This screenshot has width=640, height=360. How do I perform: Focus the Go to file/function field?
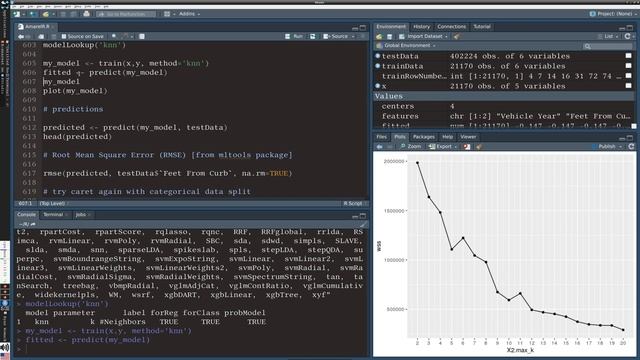coord(126,14)
